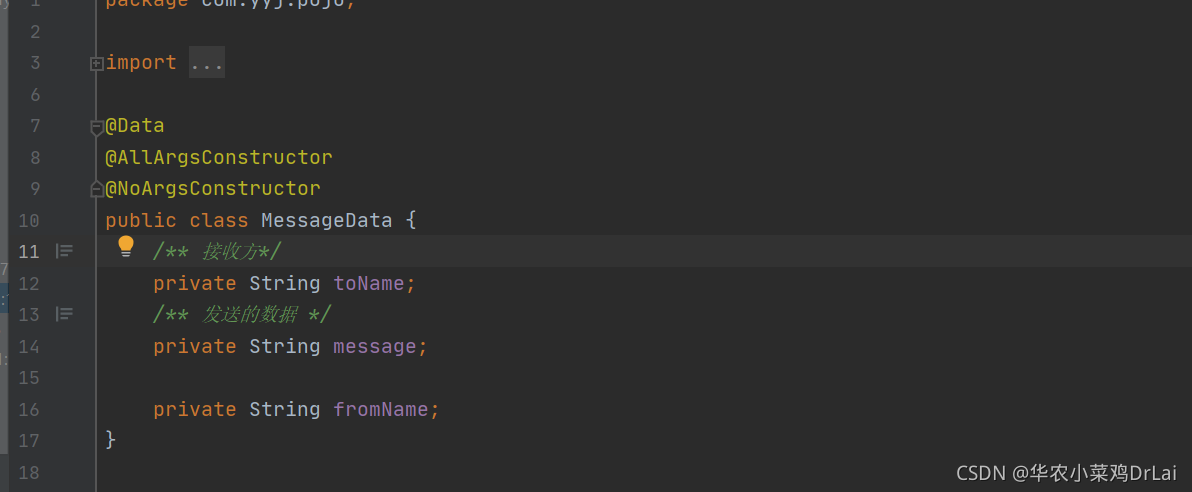The width and height of the screenshot is (1192, 492).
Task: Click the String type on line 14
Action: point(284,347)
